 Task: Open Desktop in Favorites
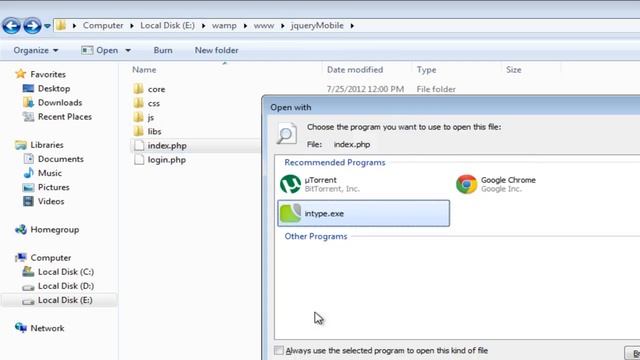click(54, 89)
